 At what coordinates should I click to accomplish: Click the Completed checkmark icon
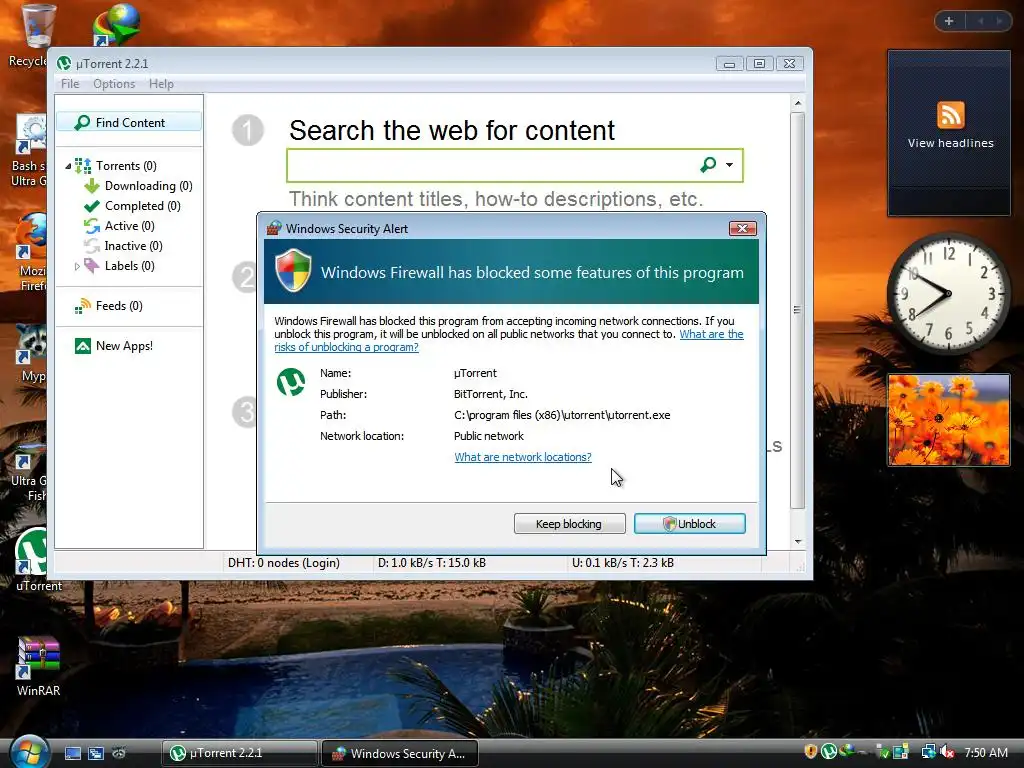click(x=91, y=206)
